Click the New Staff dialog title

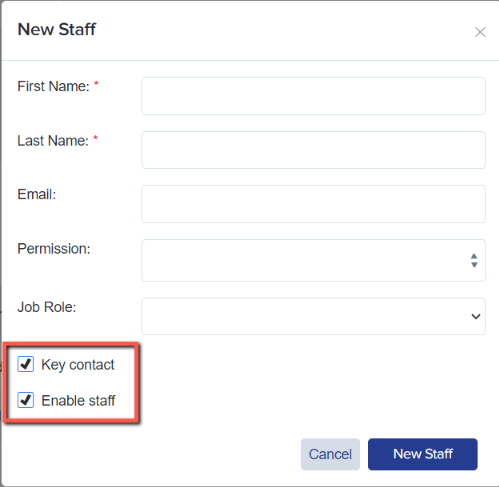coord(57,29)
